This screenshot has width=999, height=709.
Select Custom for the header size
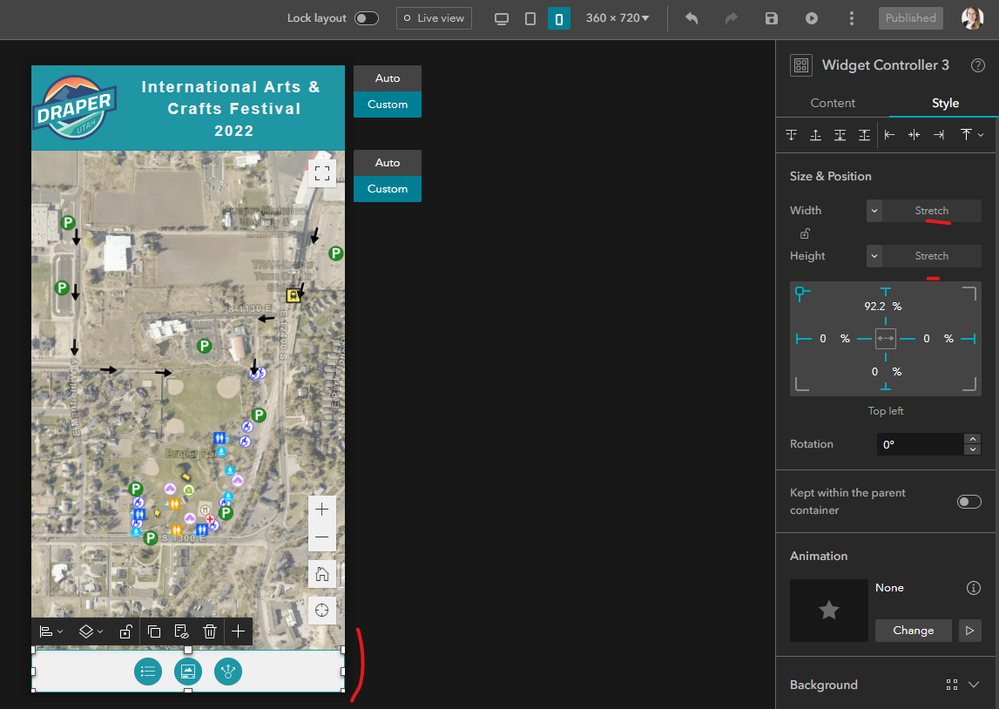click(x=387, y=104)
